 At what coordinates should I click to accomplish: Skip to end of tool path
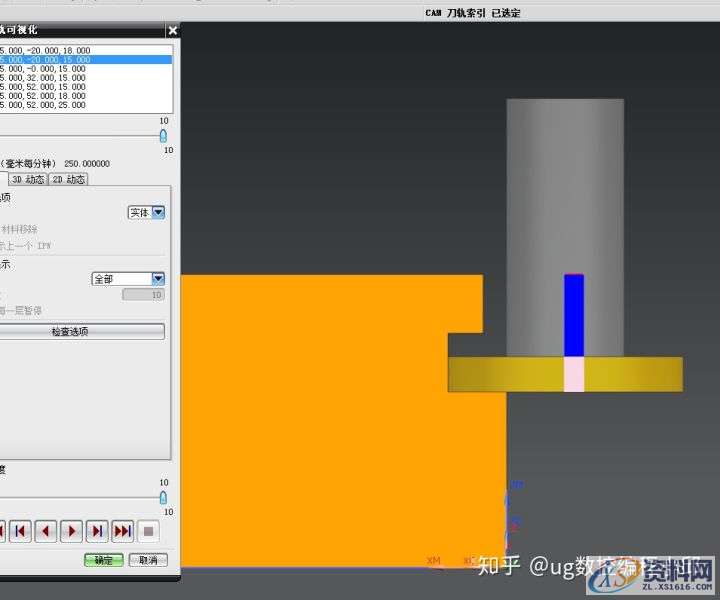pyautogui.click(x=122, y=531)
